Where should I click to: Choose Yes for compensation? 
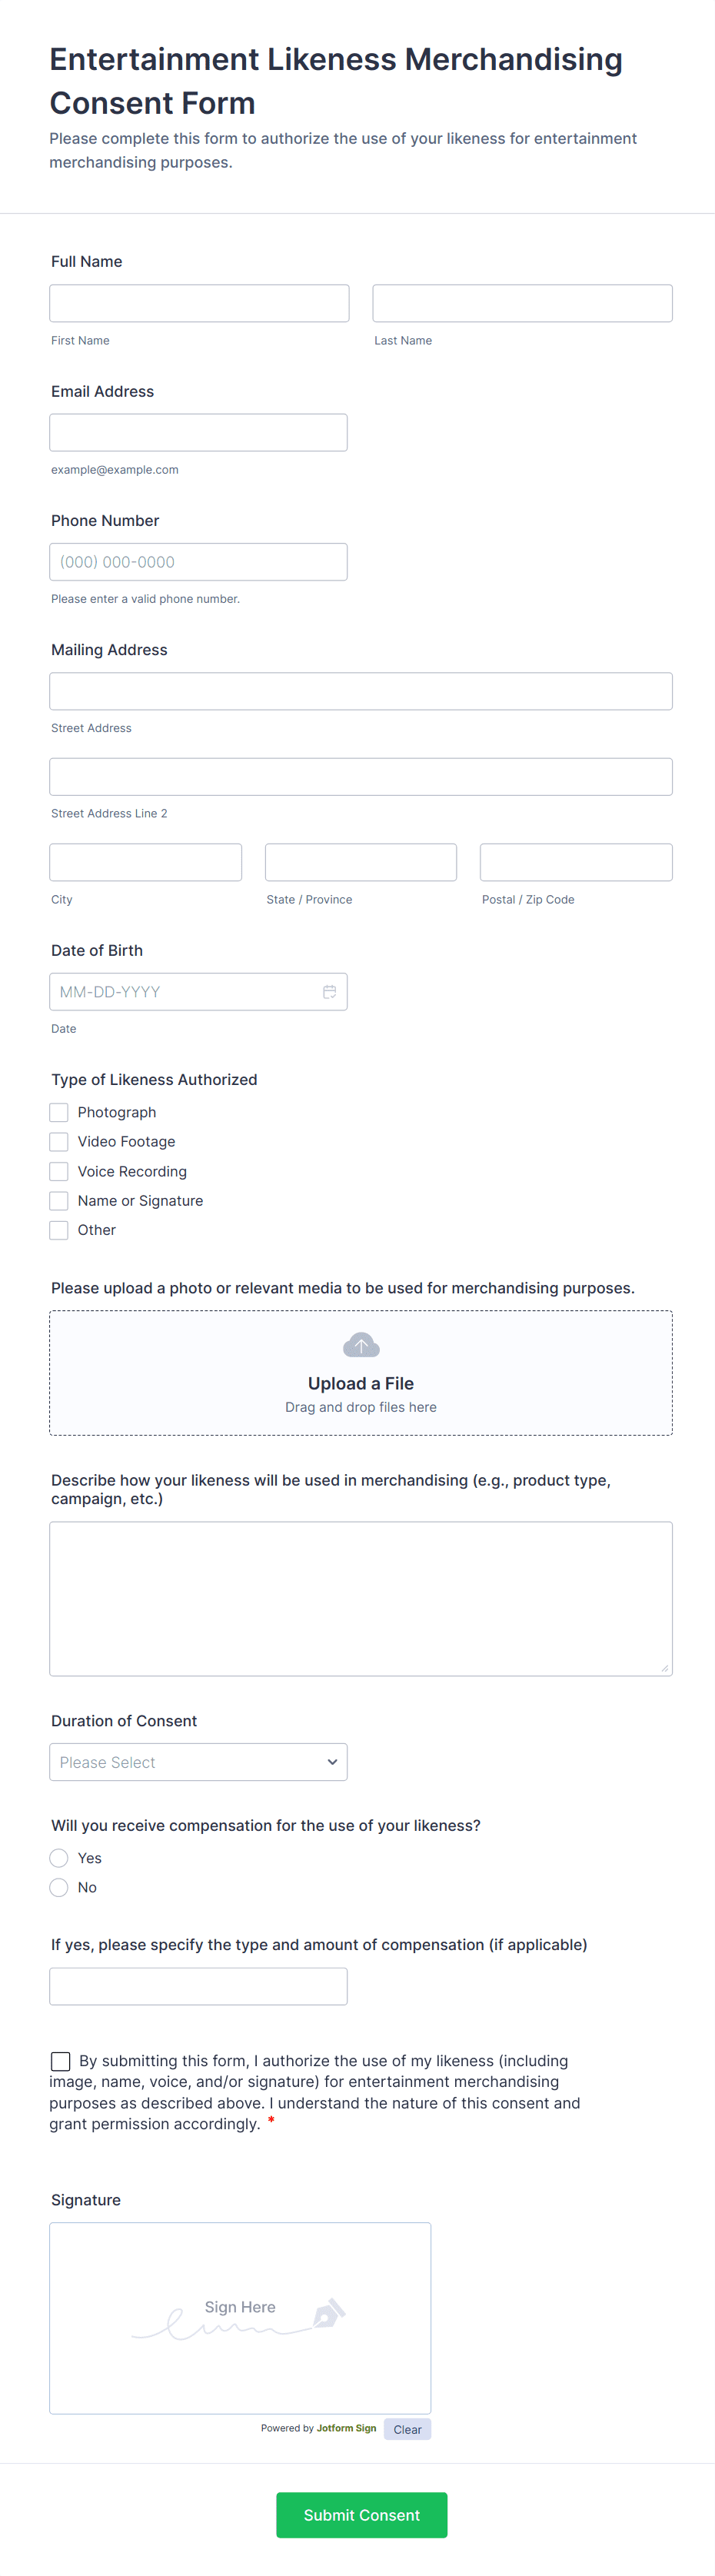click(x=59, y=1858)
